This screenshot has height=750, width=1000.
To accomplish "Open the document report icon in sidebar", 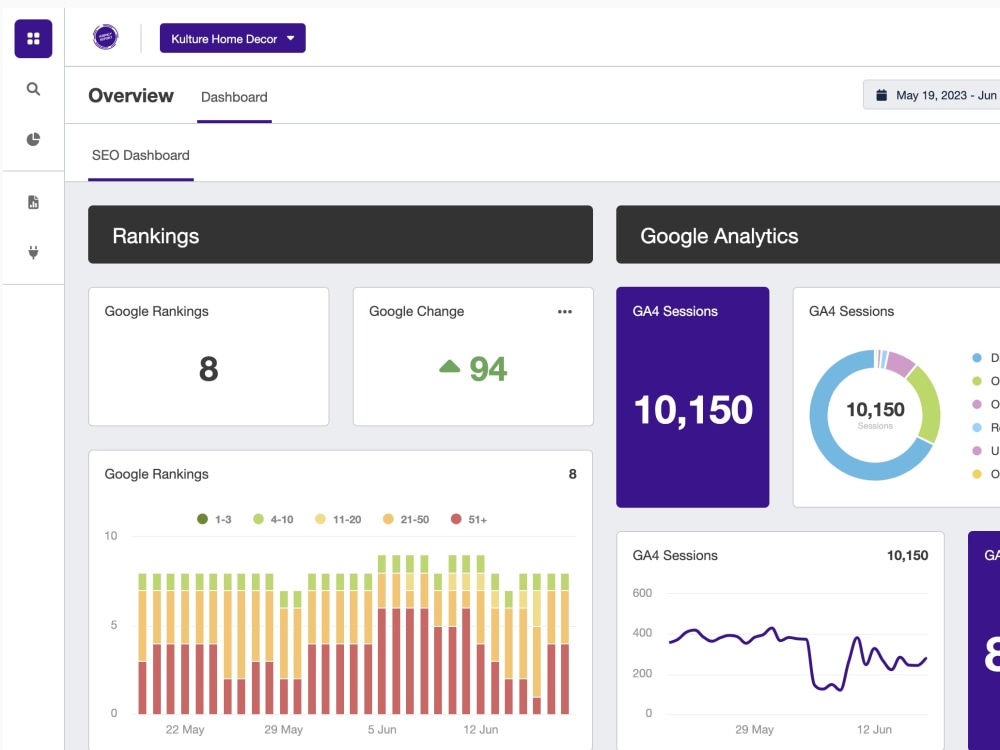I will 33,202.
